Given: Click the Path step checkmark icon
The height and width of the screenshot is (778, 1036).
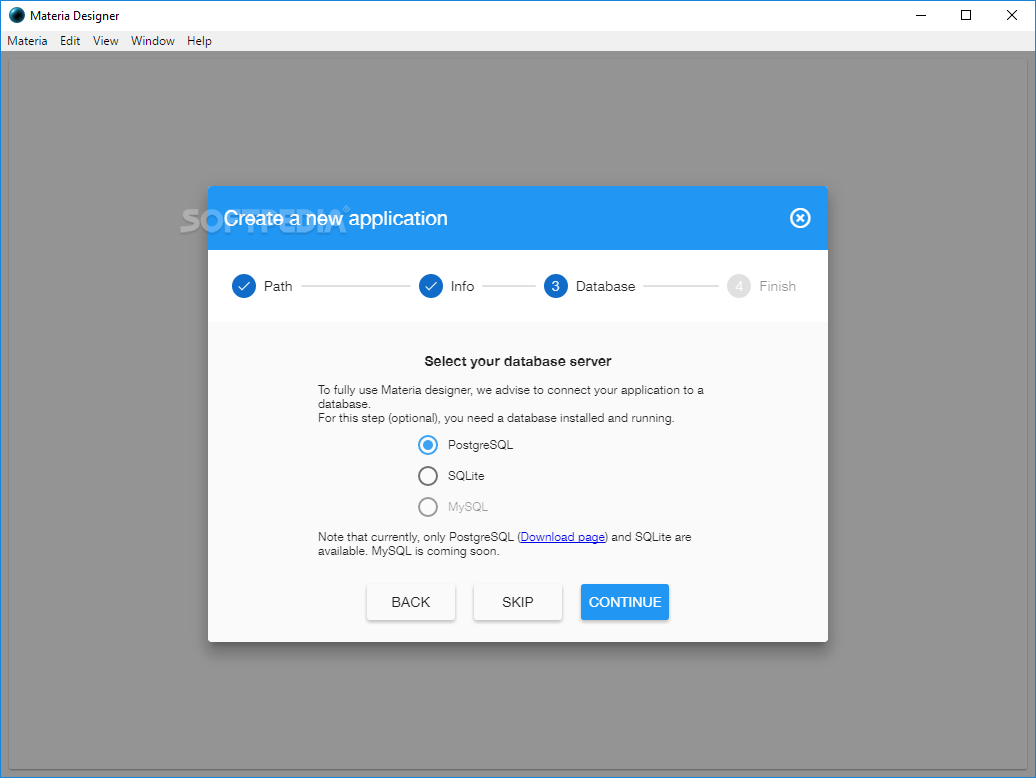Looking at the screenshot, I should pos(244,286).
